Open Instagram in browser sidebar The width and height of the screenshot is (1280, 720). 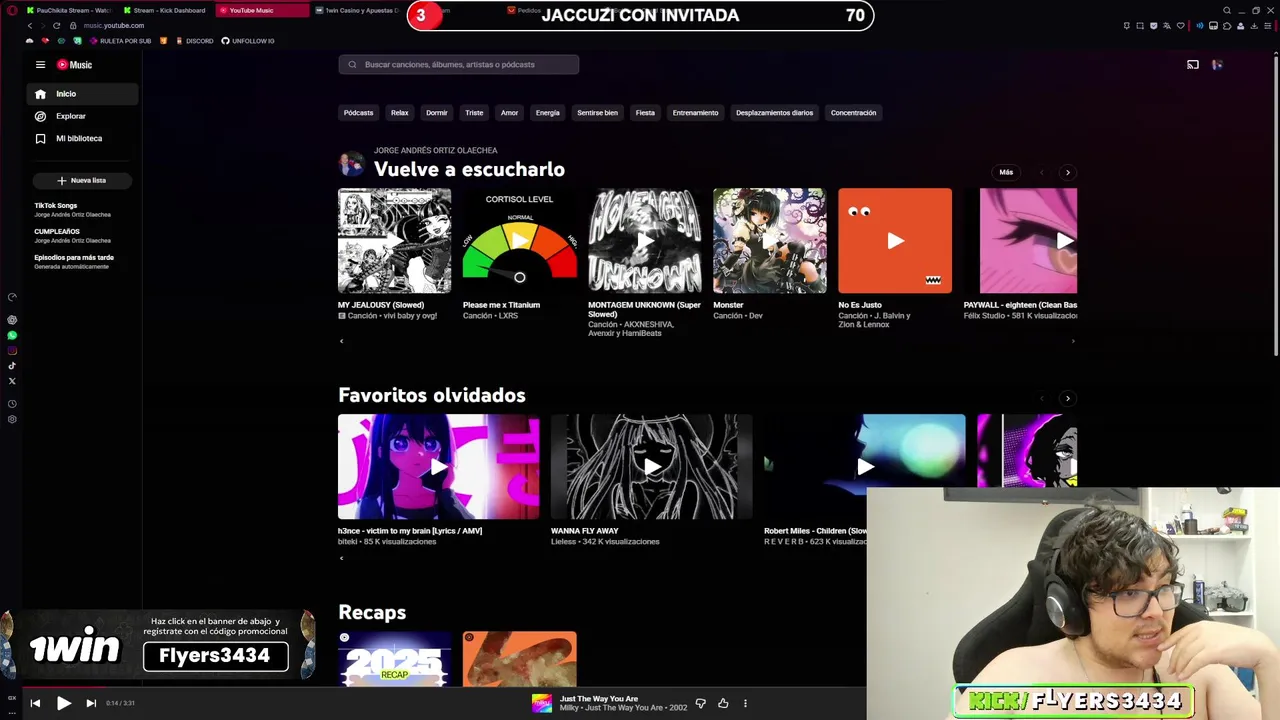tap(12, 350)
